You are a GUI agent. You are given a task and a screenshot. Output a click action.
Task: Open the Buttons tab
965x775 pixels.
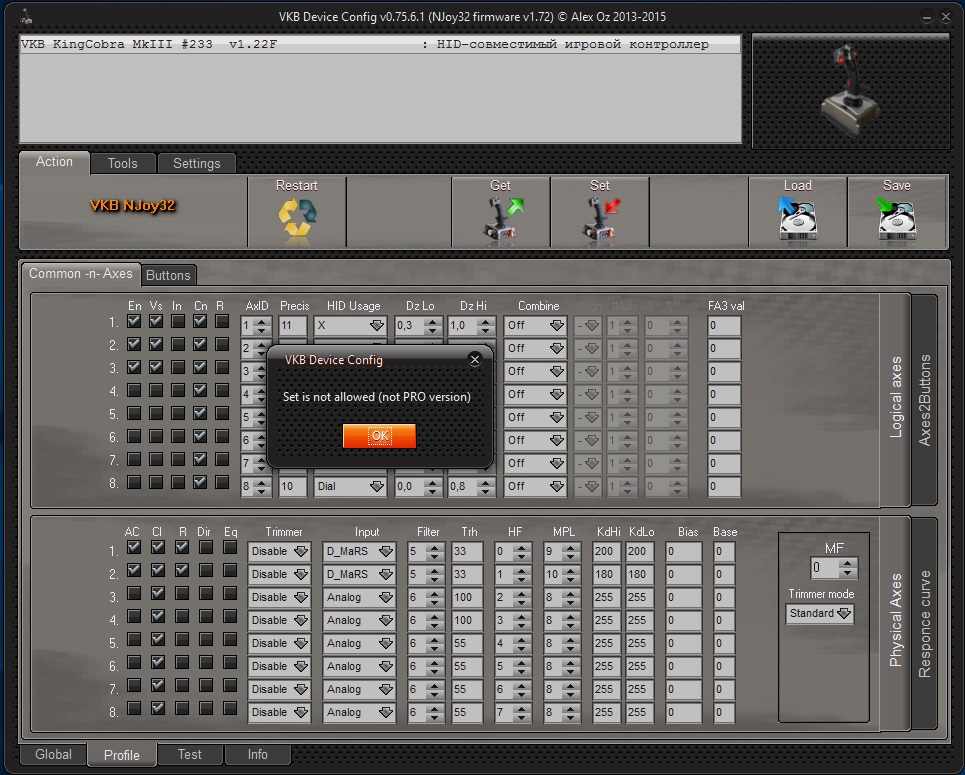point(168,275)
